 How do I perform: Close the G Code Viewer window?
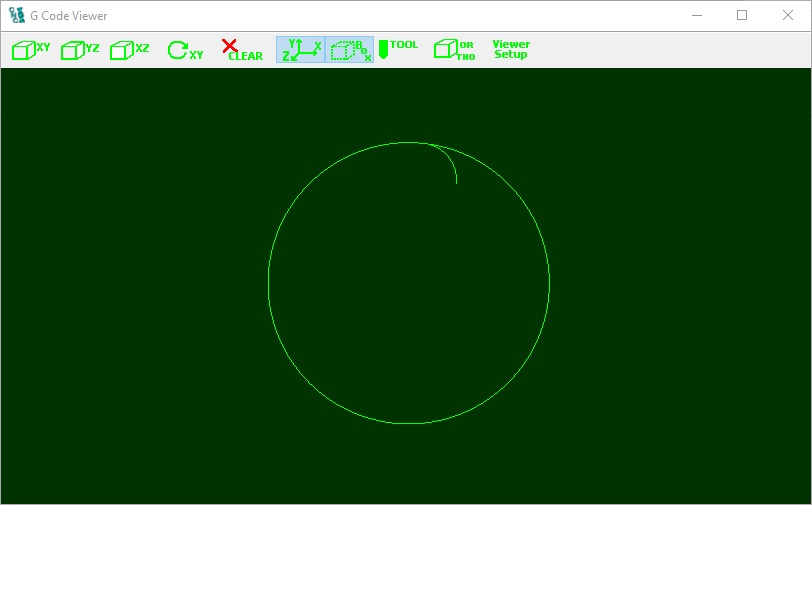[x=788, y=16]
